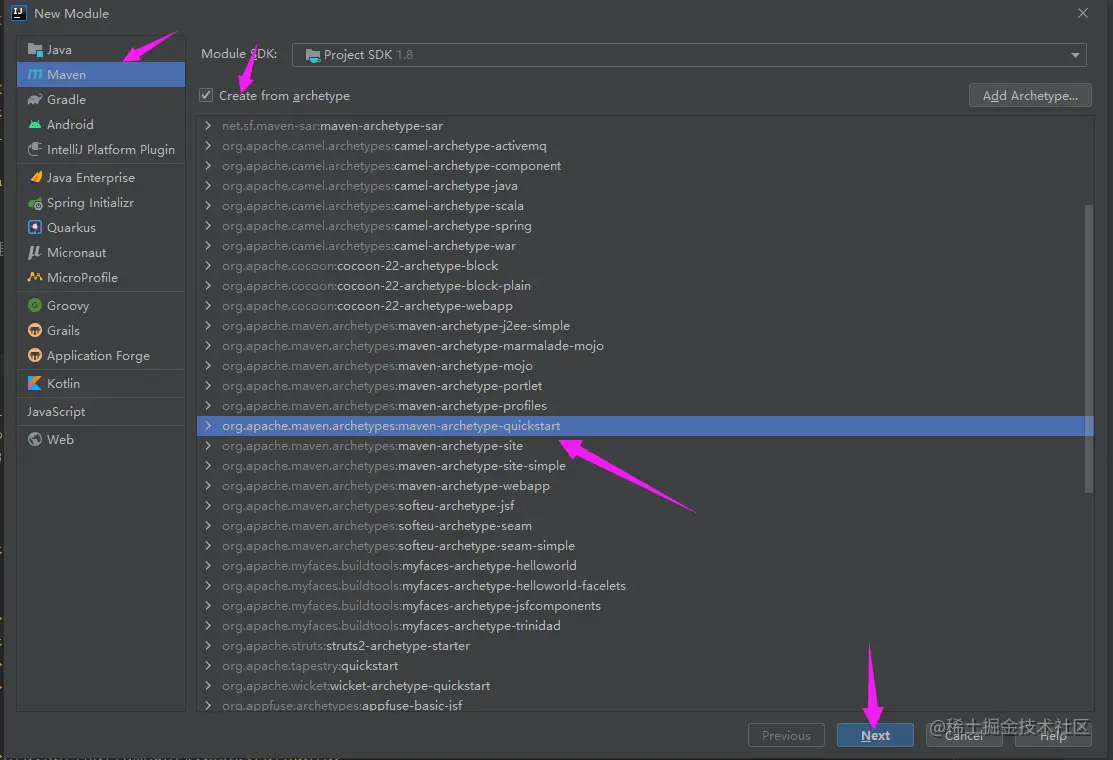Select maven-archetype-marmalade-mojo row
The image size is (1113, 760).
[645, 346]
